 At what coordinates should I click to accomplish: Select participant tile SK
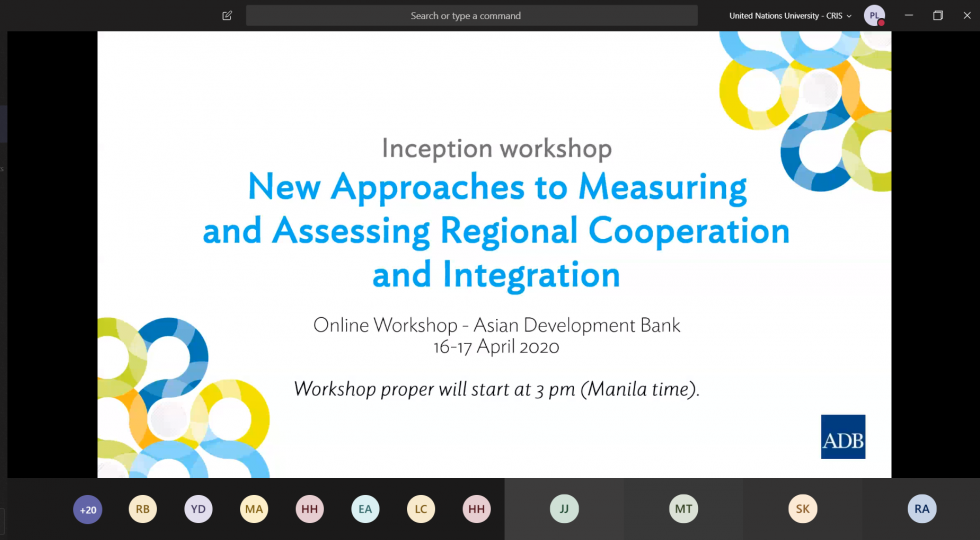pos(802,509)
